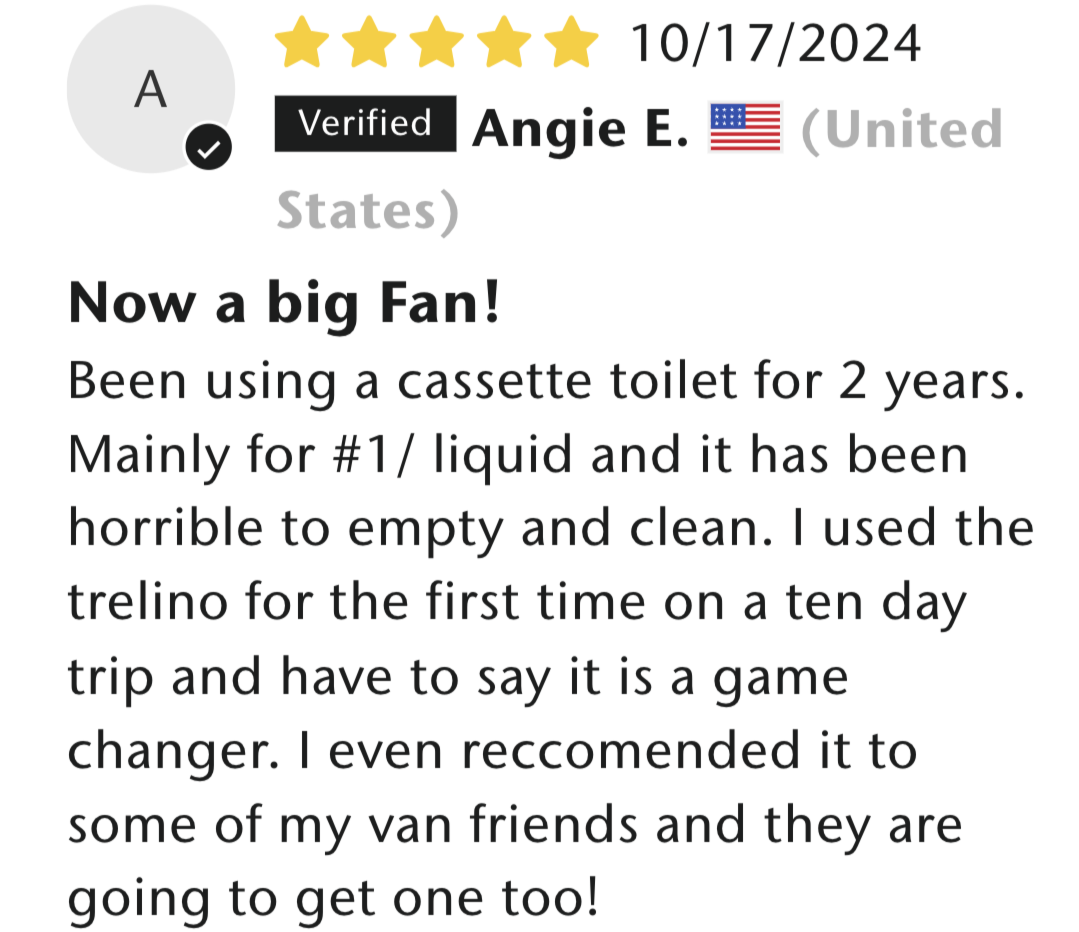Click the third rating star
1079x932 pixels.
coord(436,43)
